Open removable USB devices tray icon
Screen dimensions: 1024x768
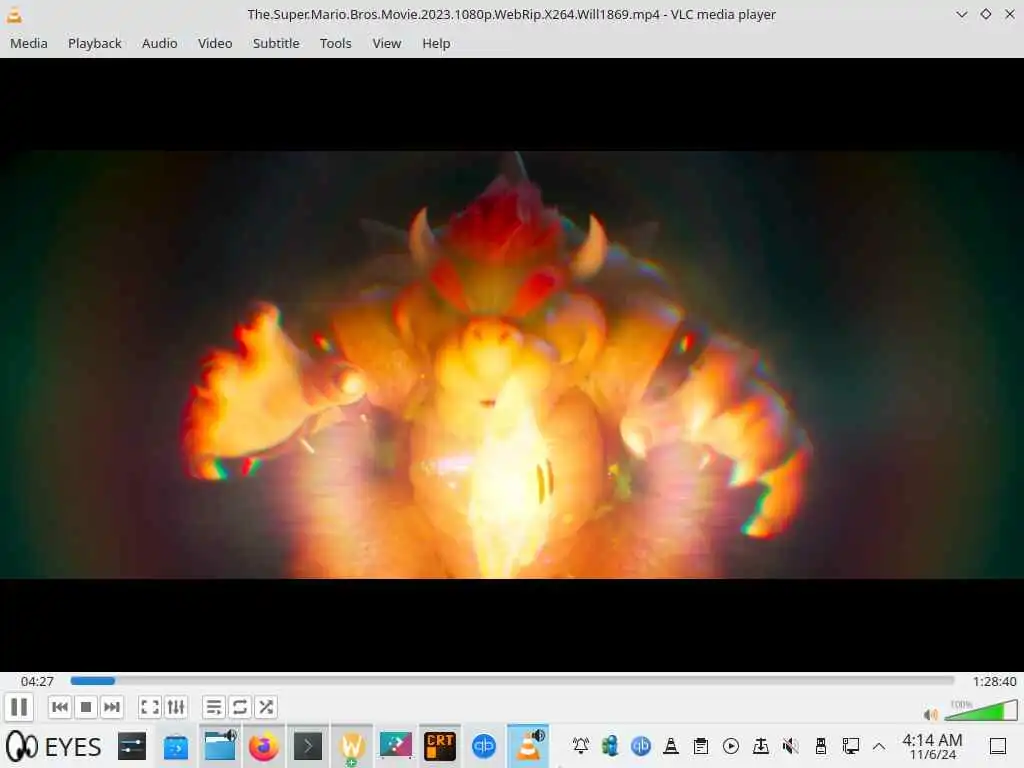tap(821, 746)
